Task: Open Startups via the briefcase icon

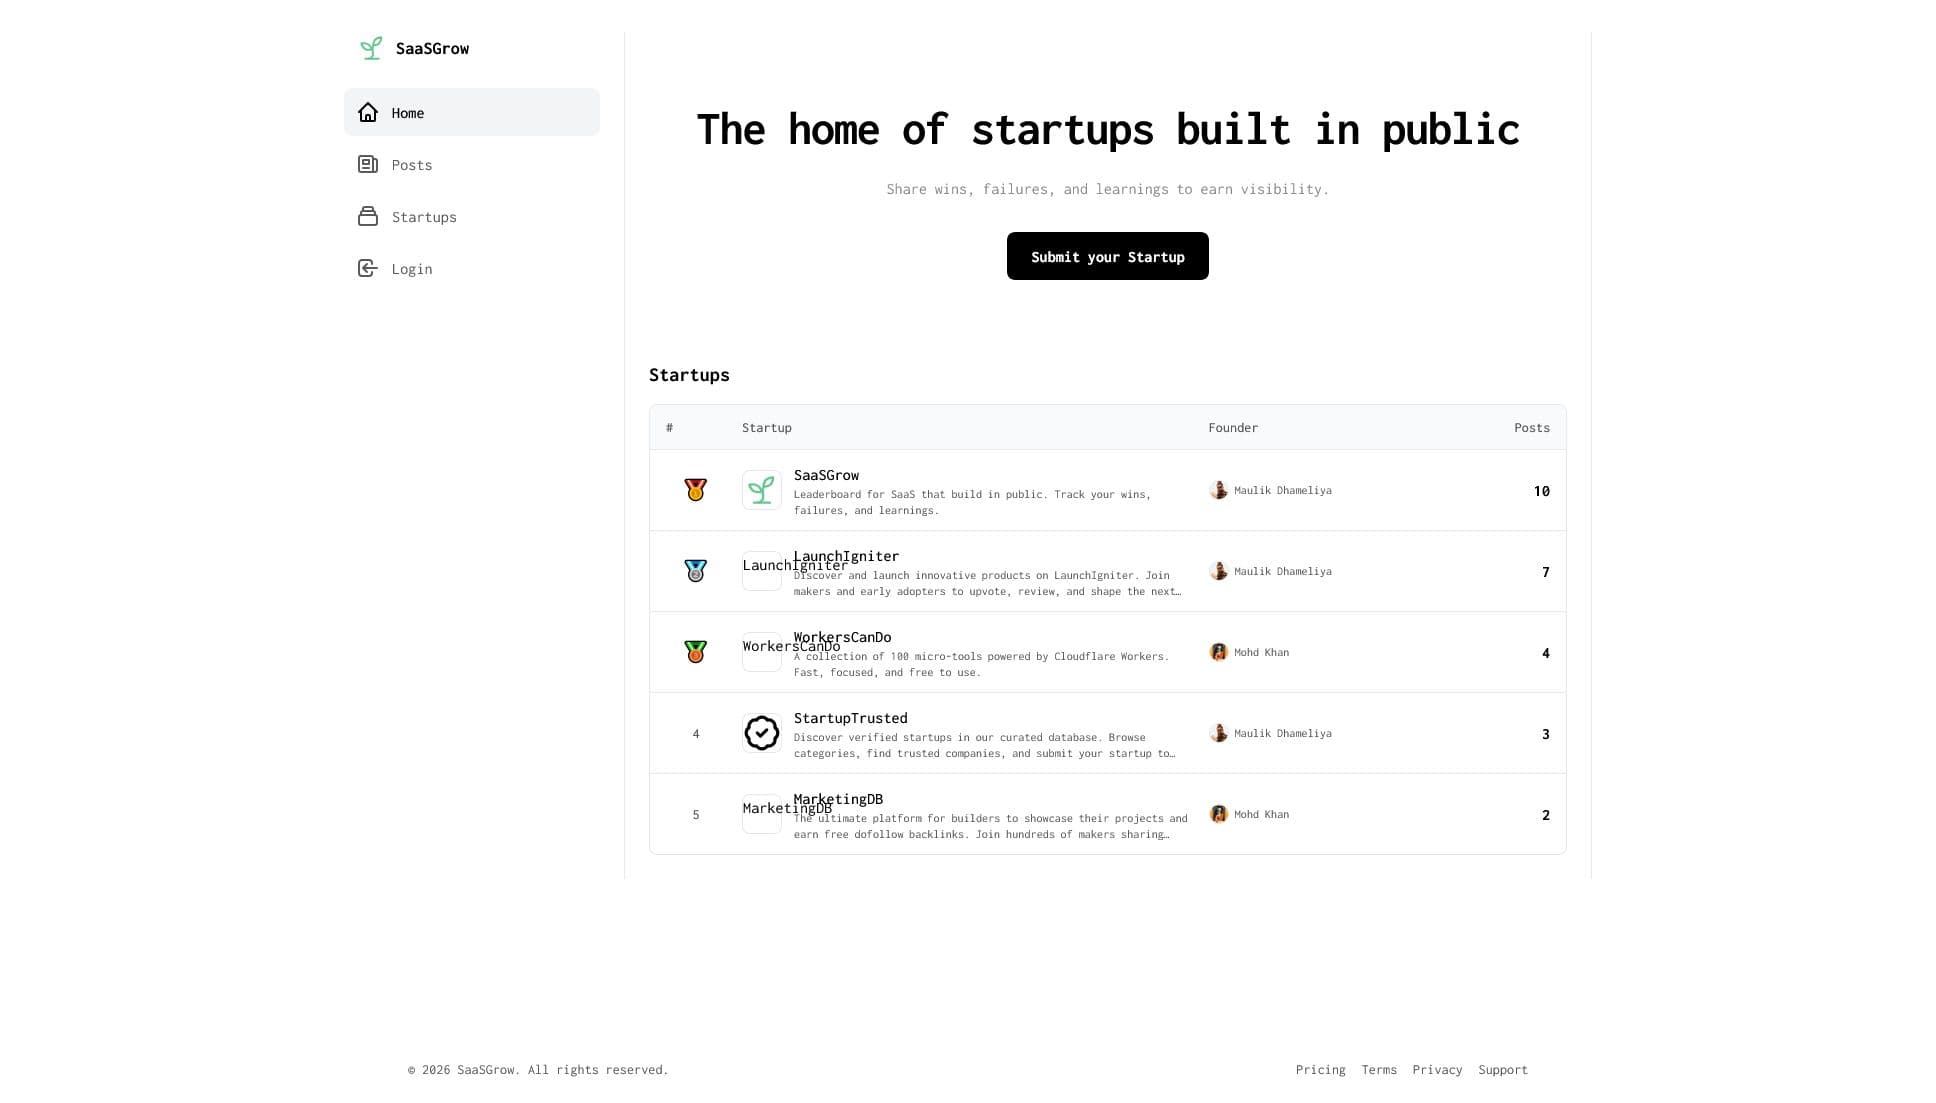Action: (368, 216)
